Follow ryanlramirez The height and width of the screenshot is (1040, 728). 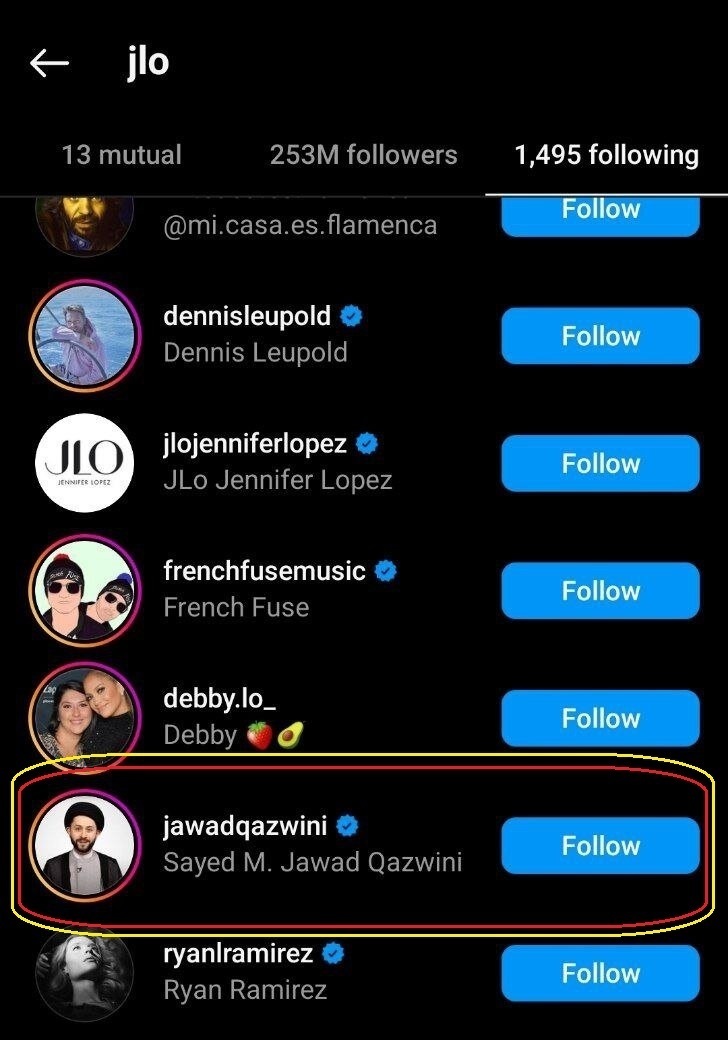click(x=600, y=973)
